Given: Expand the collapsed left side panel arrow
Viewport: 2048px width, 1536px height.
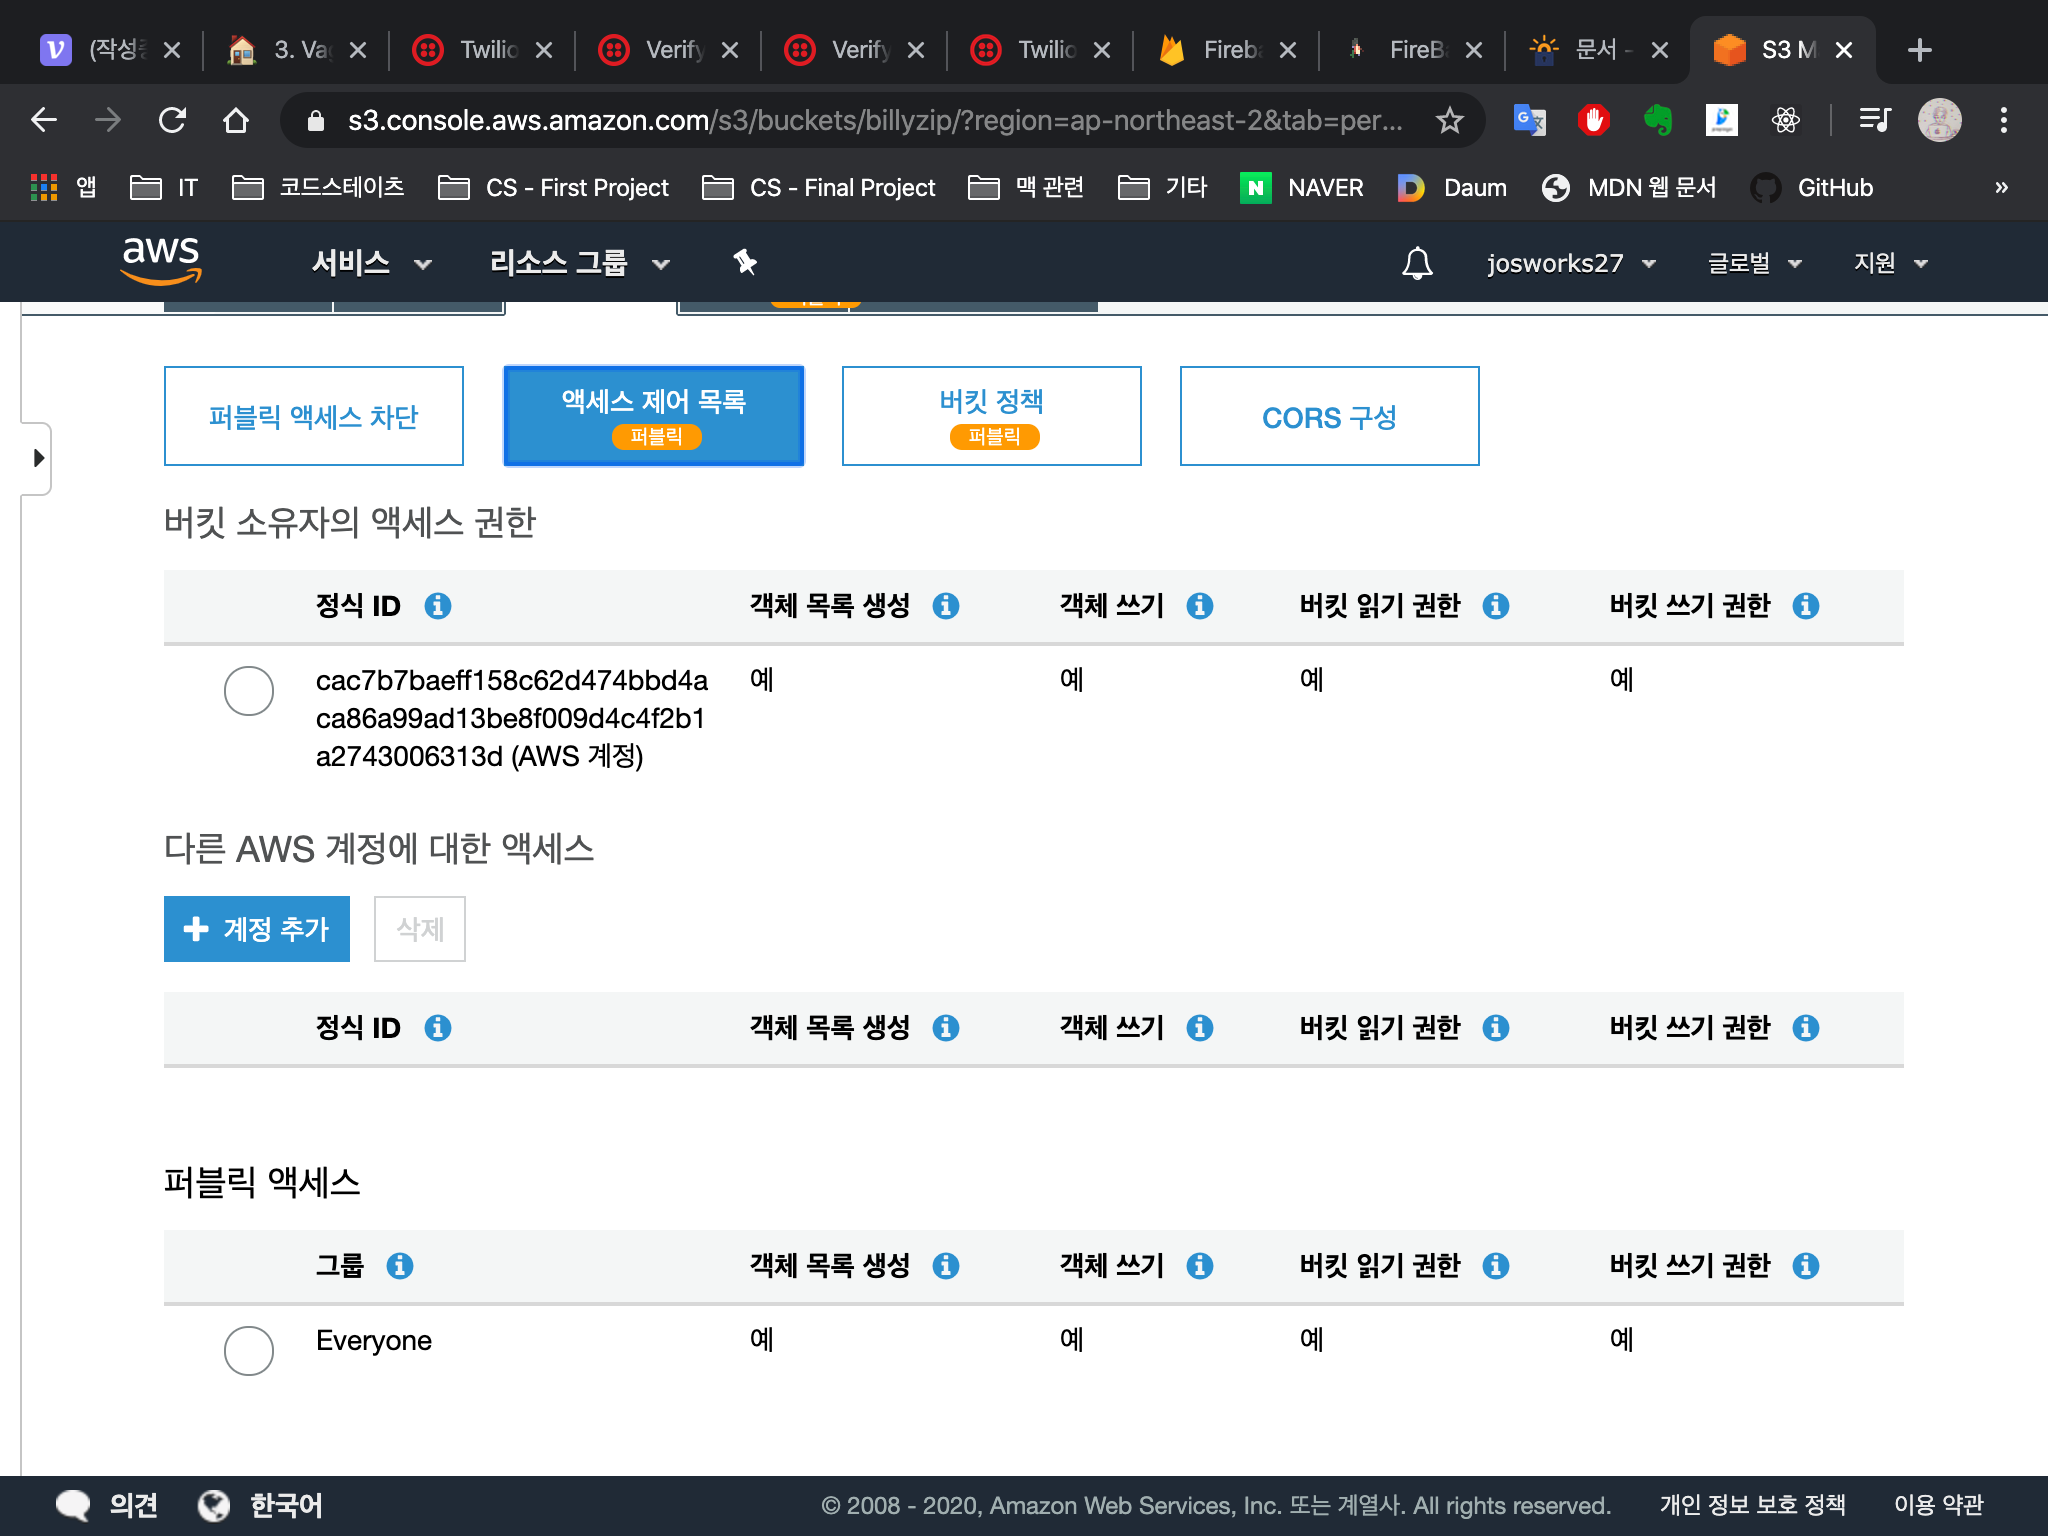Looking at the screenshot, I should point(38,458).
